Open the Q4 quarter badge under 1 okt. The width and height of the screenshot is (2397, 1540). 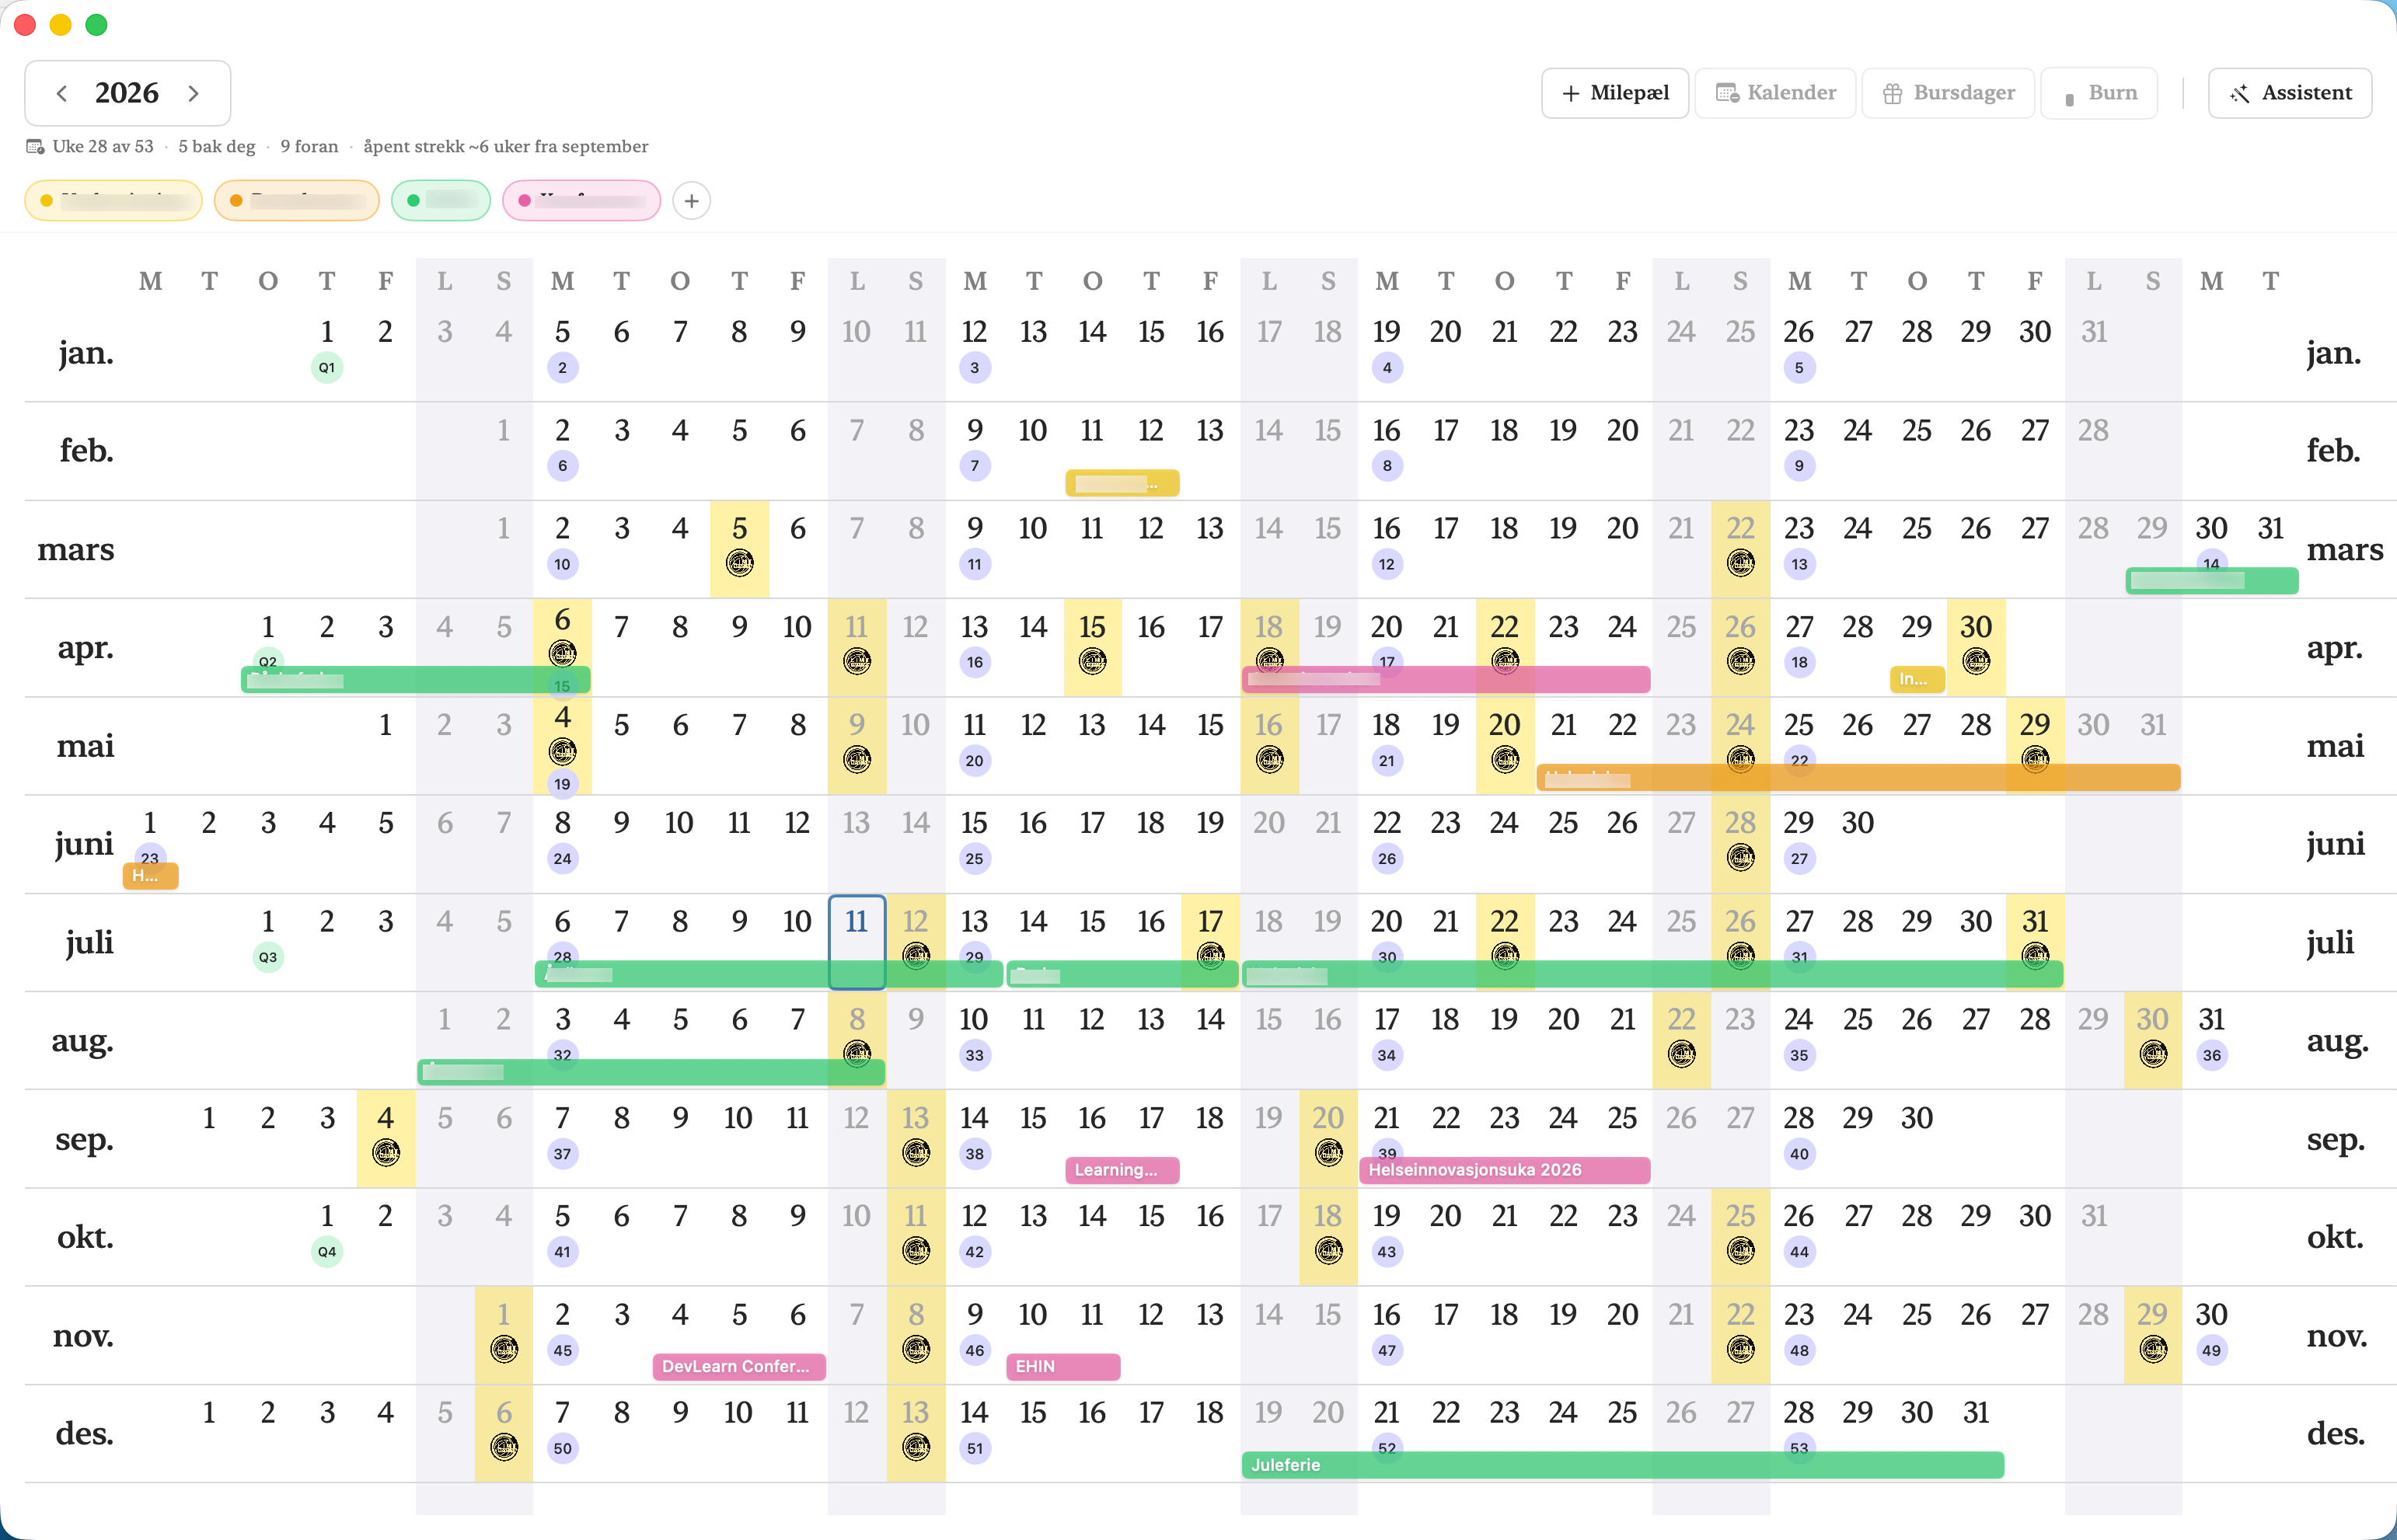click(327, 1252)
